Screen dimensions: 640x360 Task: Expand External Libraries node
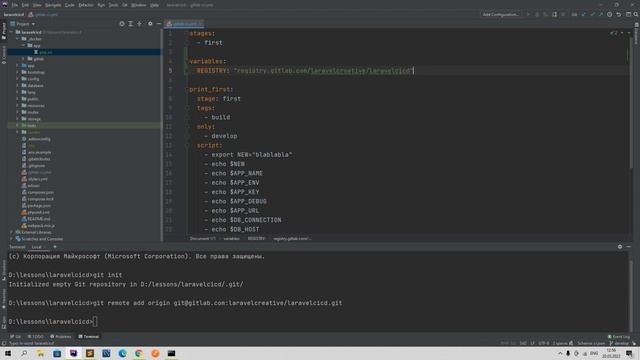tap(12, 232)
